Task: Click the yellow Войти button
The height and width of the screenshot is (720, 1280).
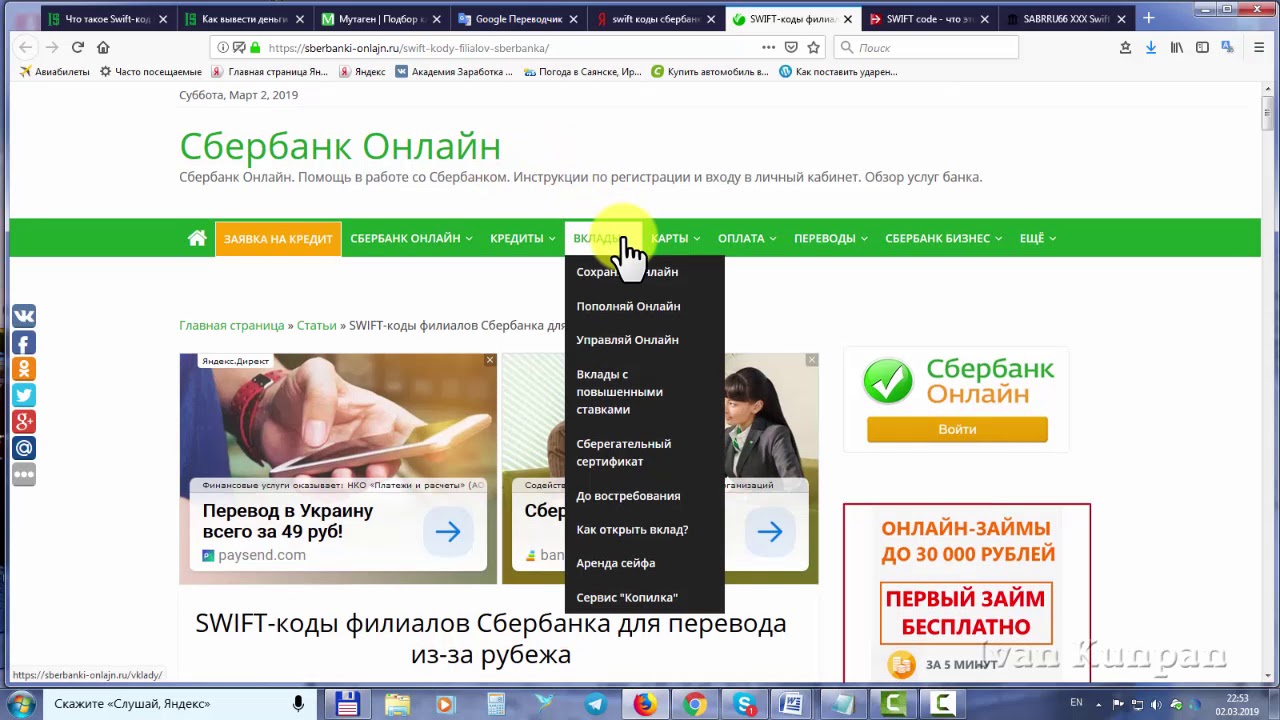Action: pyautogui.click(x=957, y=429)
